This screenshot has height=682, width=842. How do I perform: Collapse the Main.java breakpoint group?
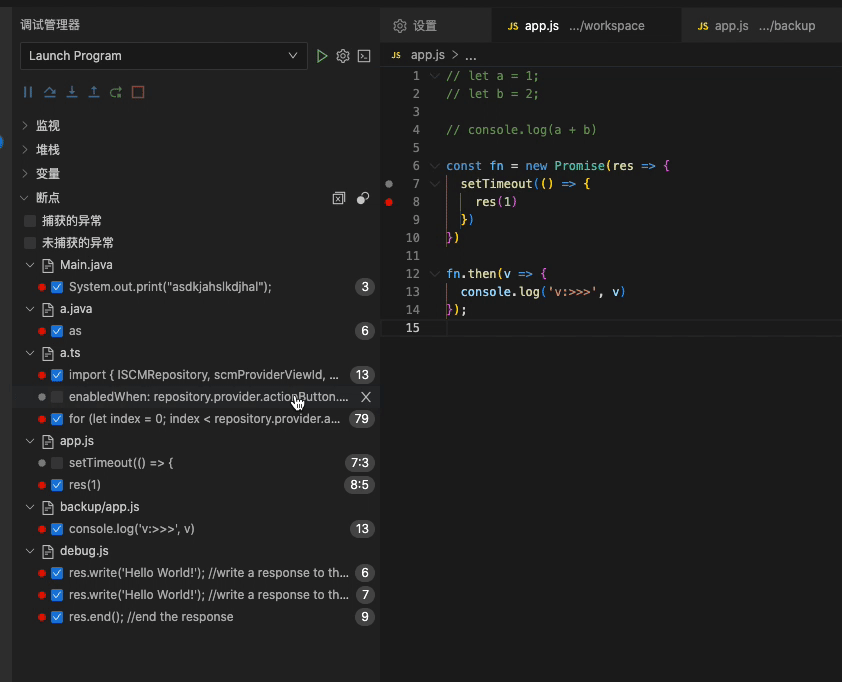click(30, 265)
